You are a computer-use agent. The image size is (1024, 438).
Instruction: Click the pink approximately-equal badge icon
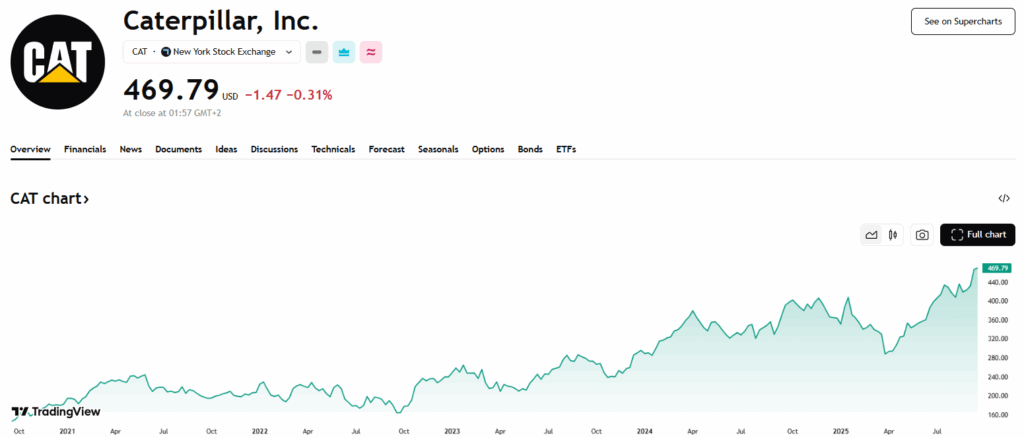[371, 52]
